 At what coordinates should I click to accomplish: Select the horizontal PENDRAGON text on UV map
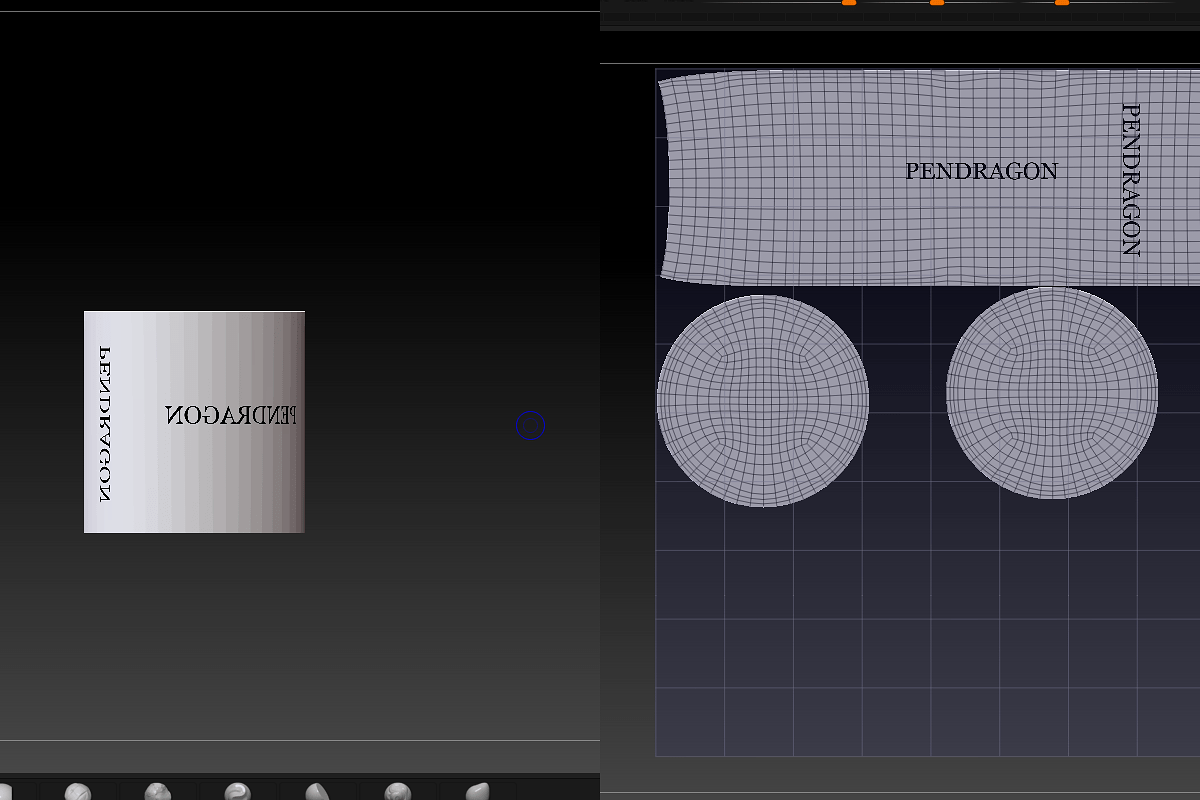point(981,171)
